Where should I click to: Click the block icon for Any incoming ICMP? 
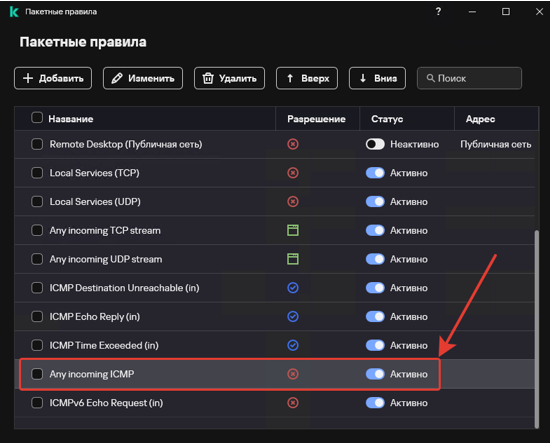click(293, 374)
